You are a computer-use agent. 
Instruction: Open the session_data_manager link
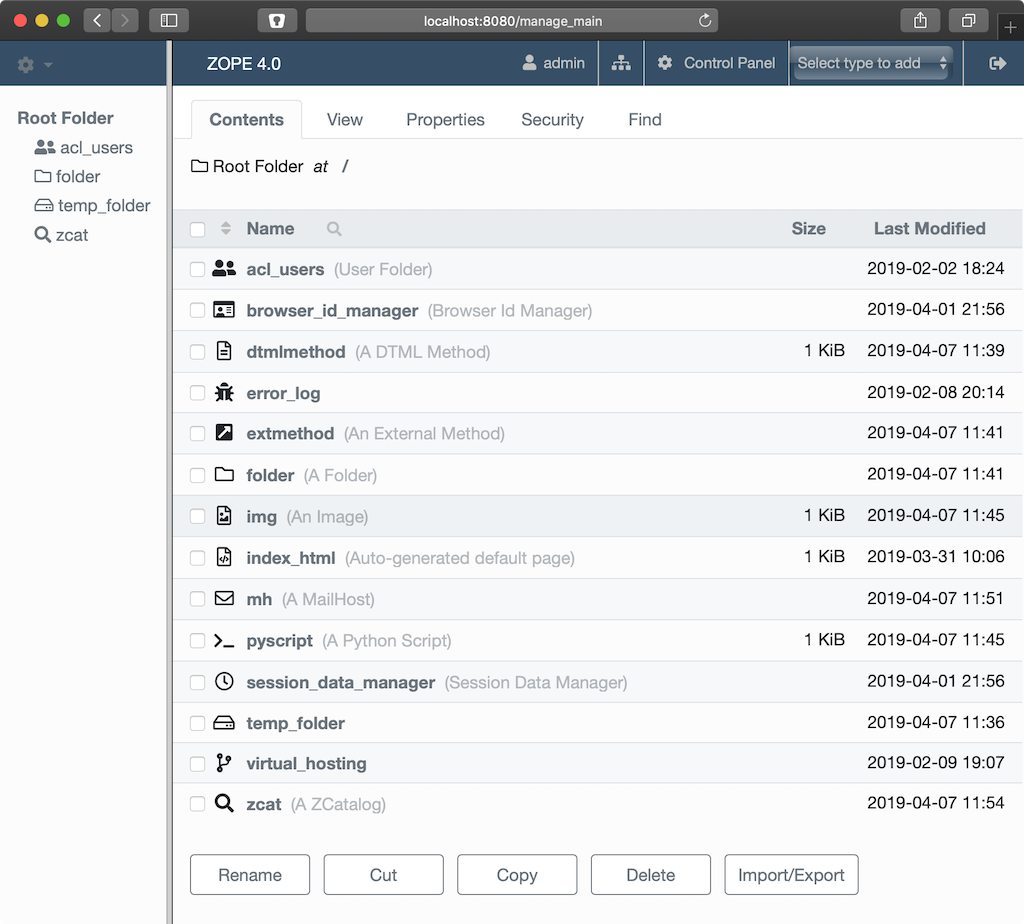pos(340,682)
